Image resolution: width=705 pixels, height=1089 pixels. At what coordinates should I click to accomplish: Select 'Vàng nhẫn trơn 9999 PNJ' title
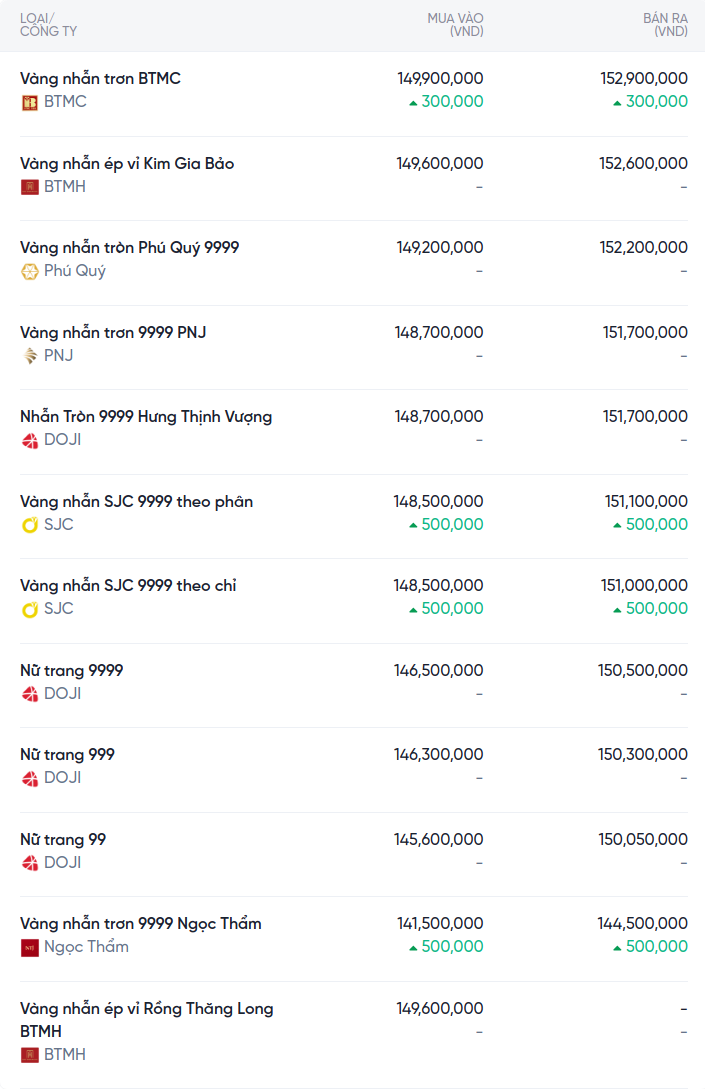click(x=113, y=332)
